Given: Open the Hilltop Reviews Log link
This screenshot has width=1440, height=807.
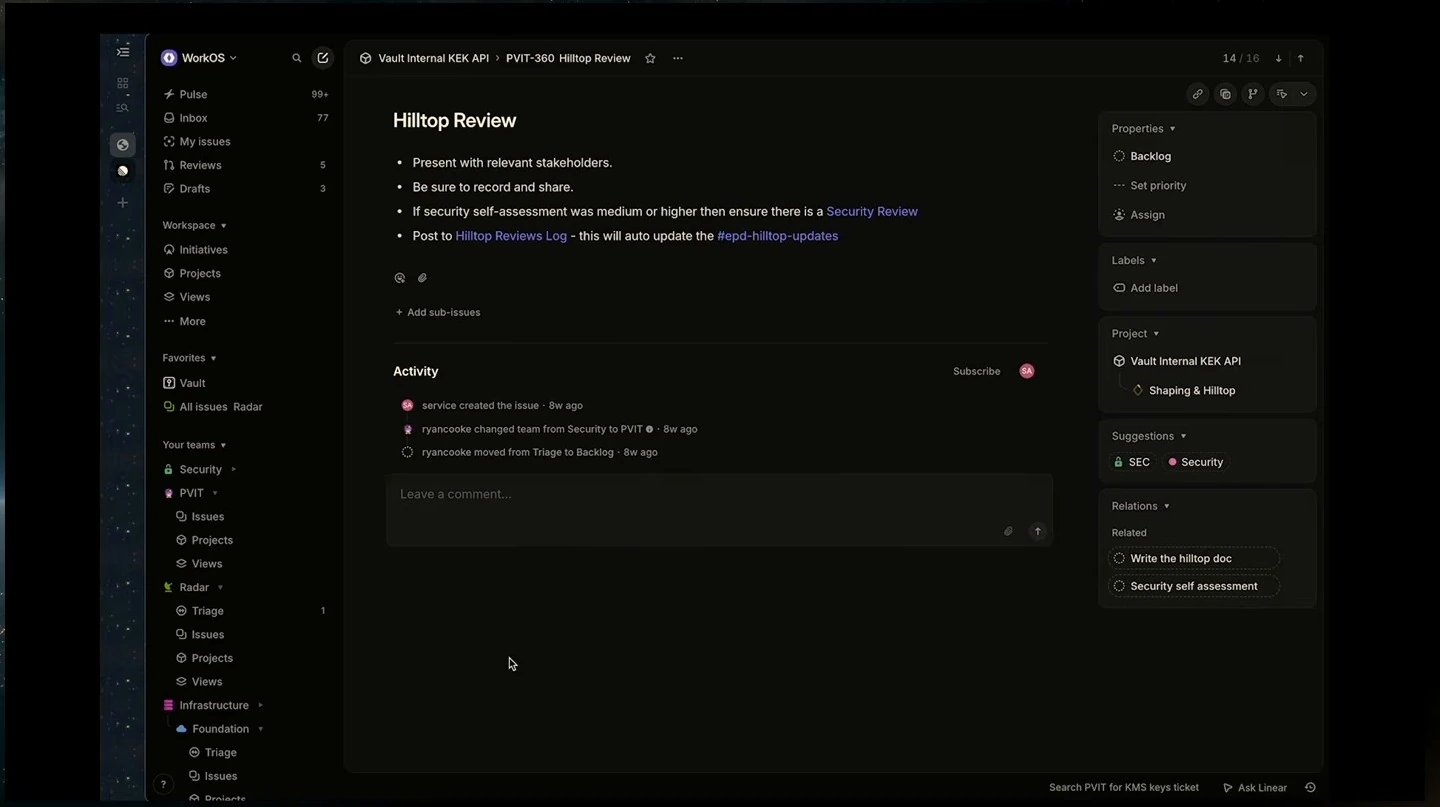Looking at the screenshot, I should [x=511, y=236].
